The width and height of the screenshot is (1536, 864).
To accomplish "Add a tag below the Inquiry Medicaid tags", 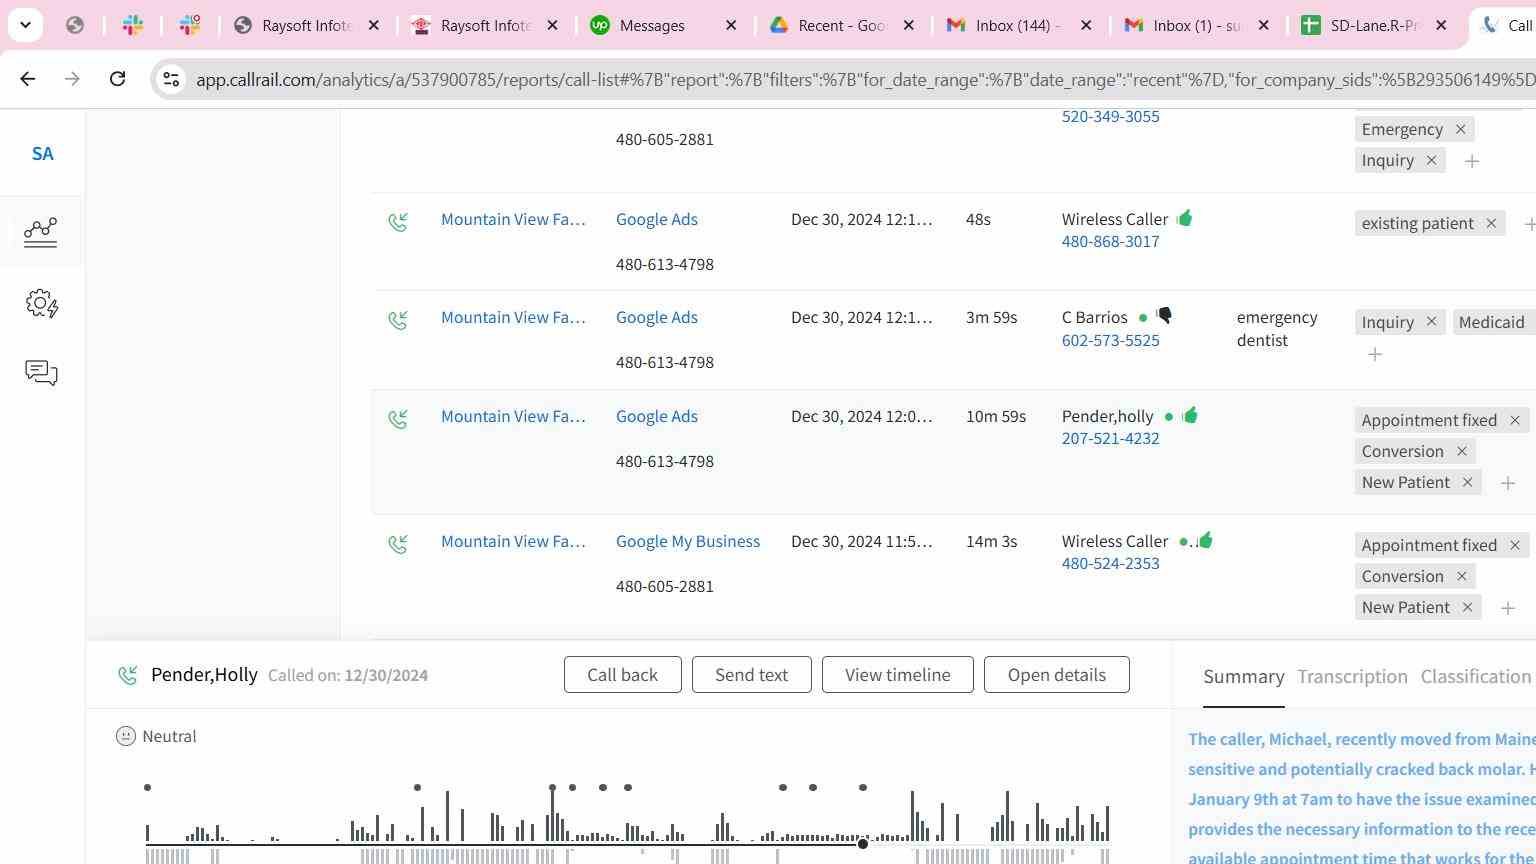I will click(1375, 354).
